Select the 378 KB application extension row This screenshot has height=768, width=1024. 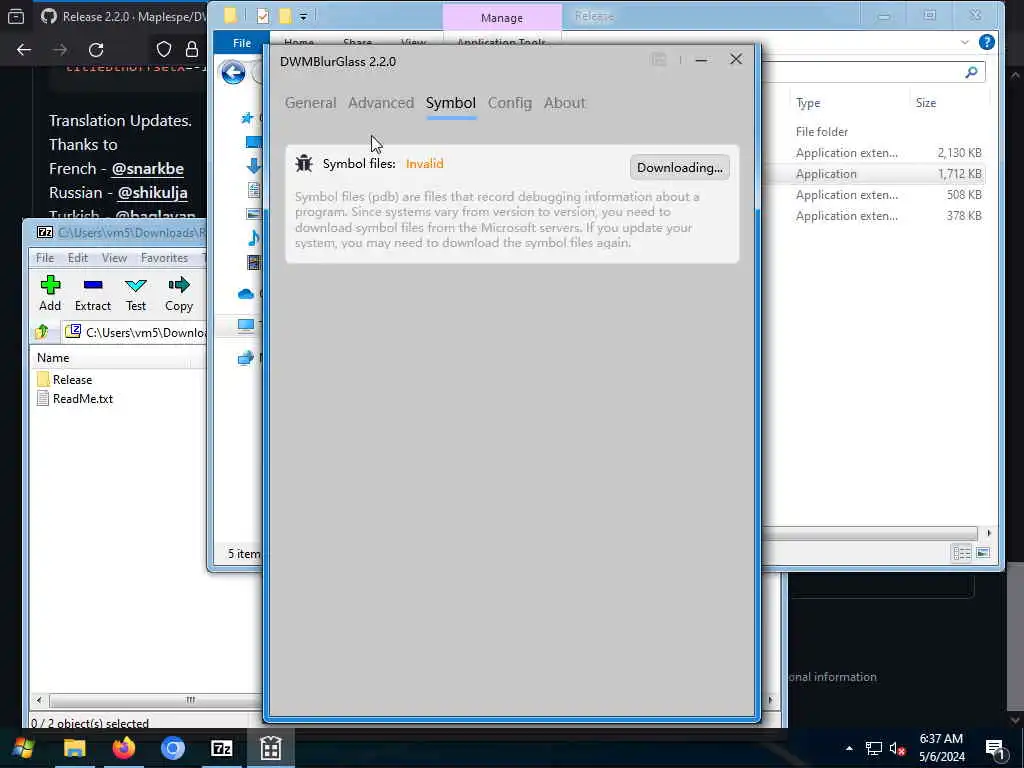click(x=888, y=216)
